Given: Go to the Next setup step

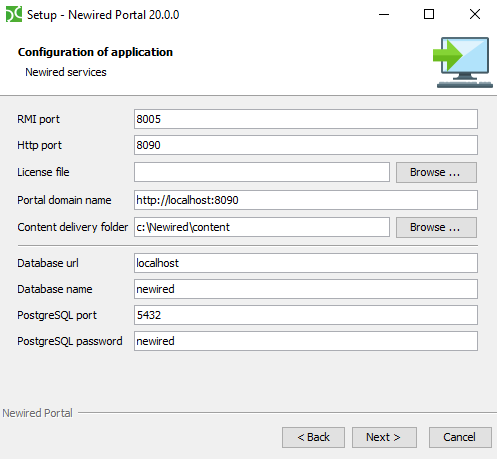Looking at the screenshot, I should (x=384, y=437).
